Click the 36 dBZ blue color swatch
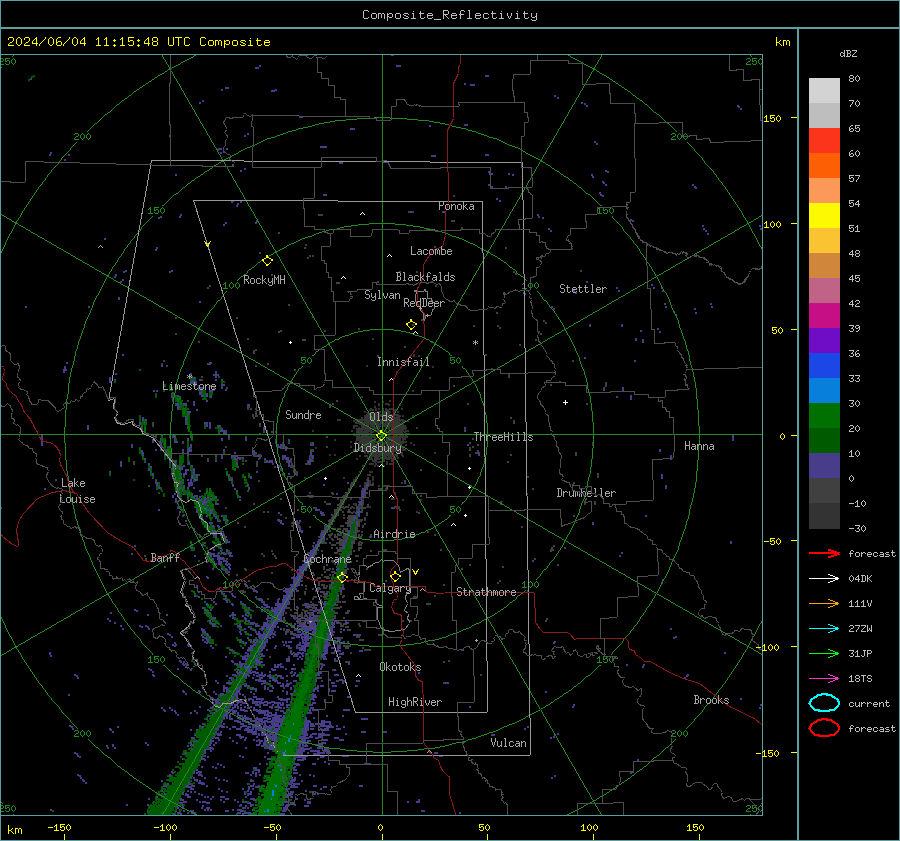The height and width of the screenshot is (841, 900). tap(824, 365)
